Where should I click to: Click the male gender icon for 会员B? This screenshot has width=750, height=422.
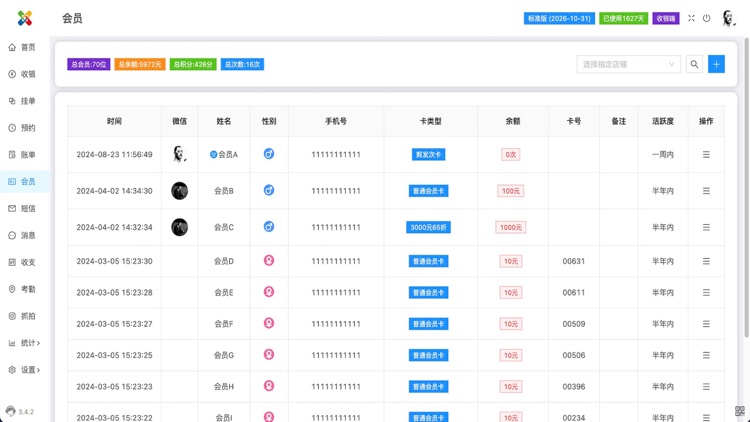point(269,190)
